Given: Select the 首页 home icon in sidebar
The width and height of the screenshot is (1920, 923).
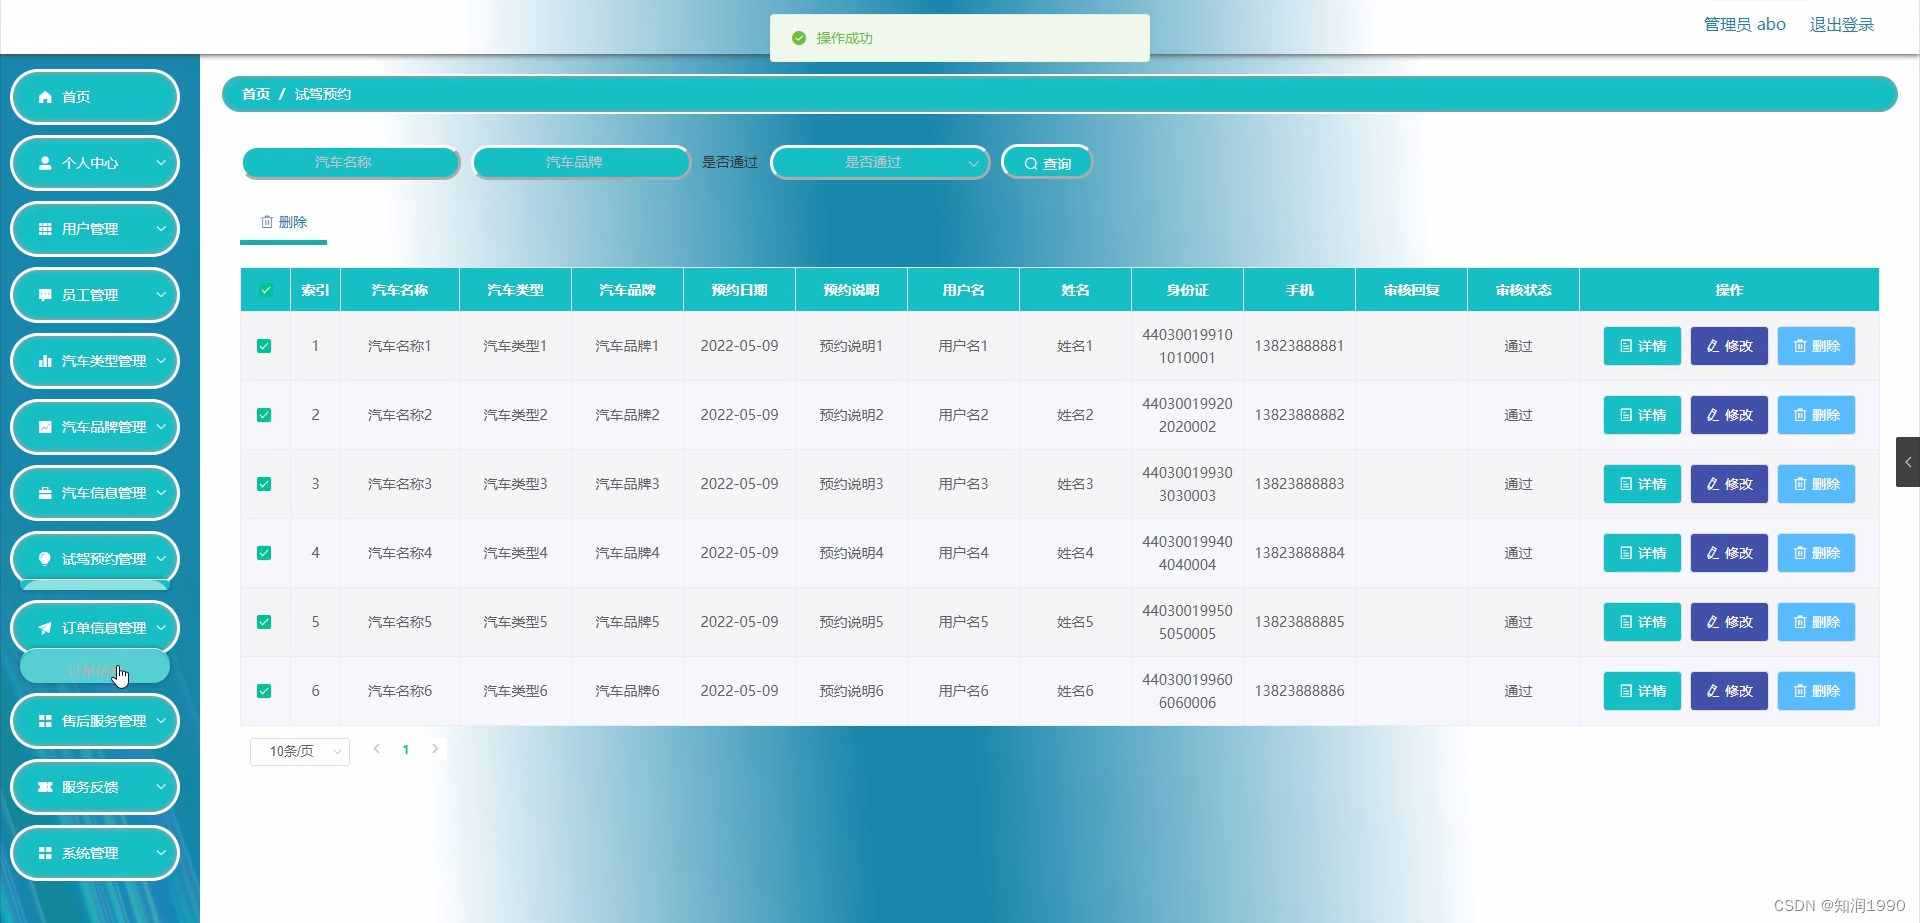Looking at the screenshot, I should [43, 96].
